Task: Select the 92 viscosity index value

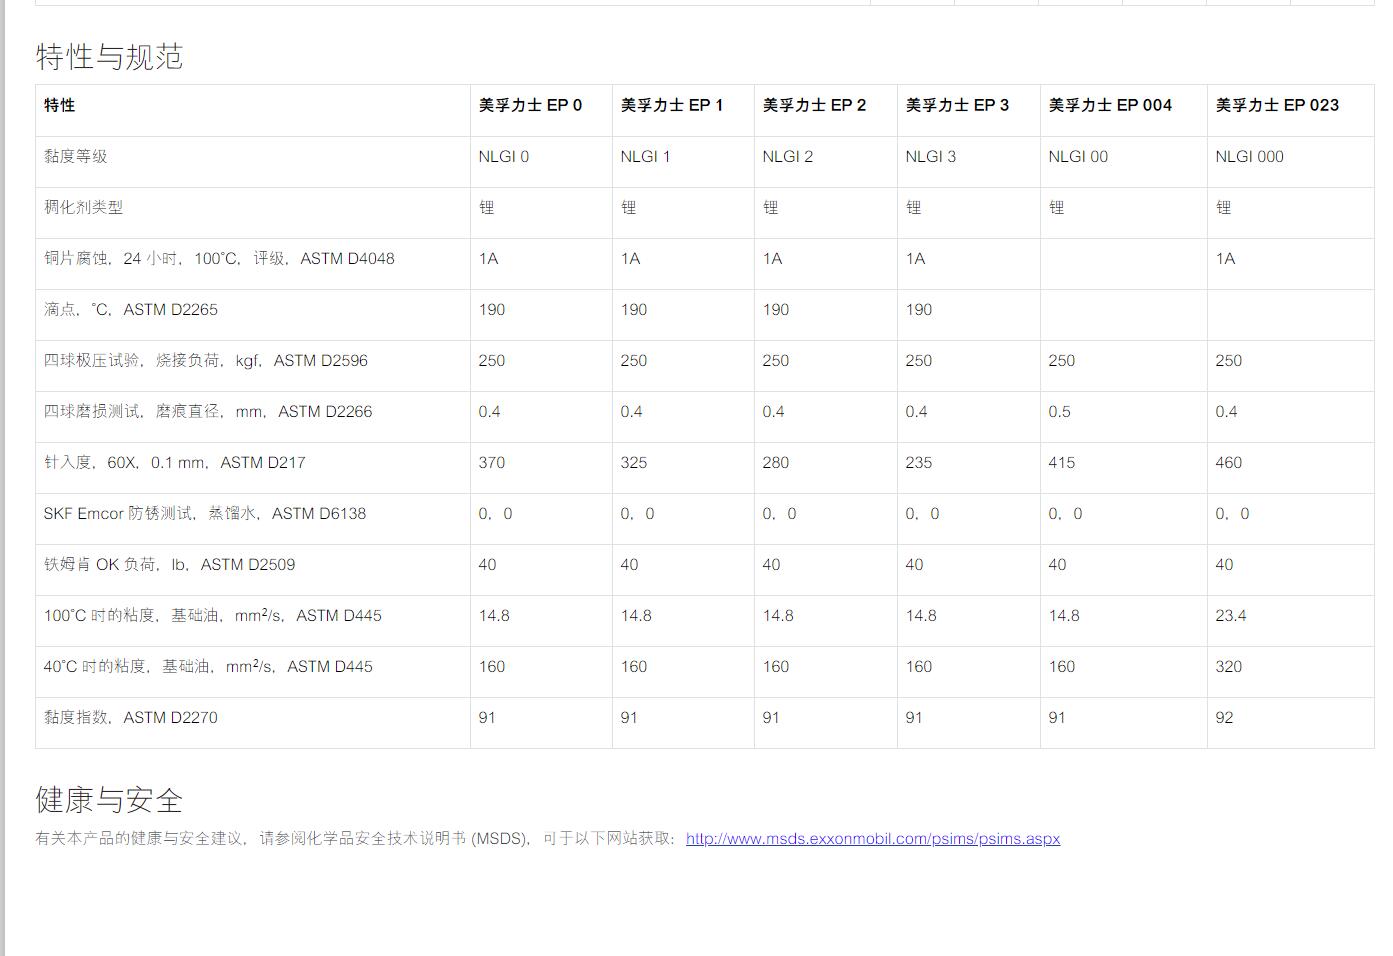Action: pyautogui.click(x=1224, y=717)
